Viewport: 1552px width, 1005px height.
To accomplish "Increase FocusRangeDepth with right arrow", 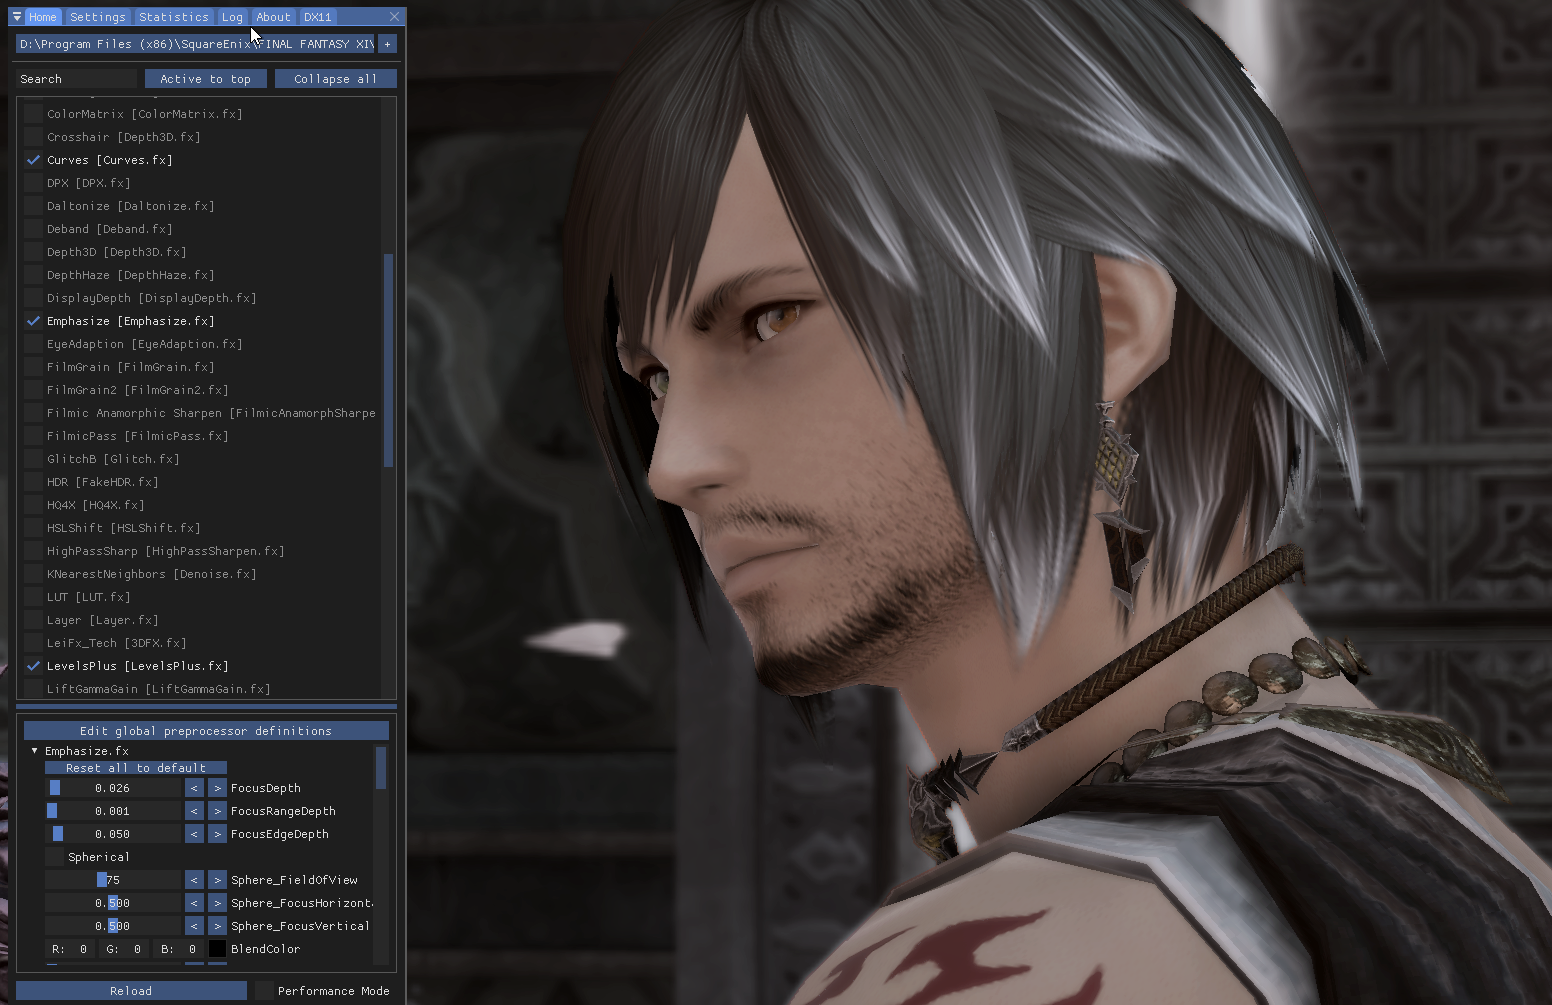I will [217, 811].
